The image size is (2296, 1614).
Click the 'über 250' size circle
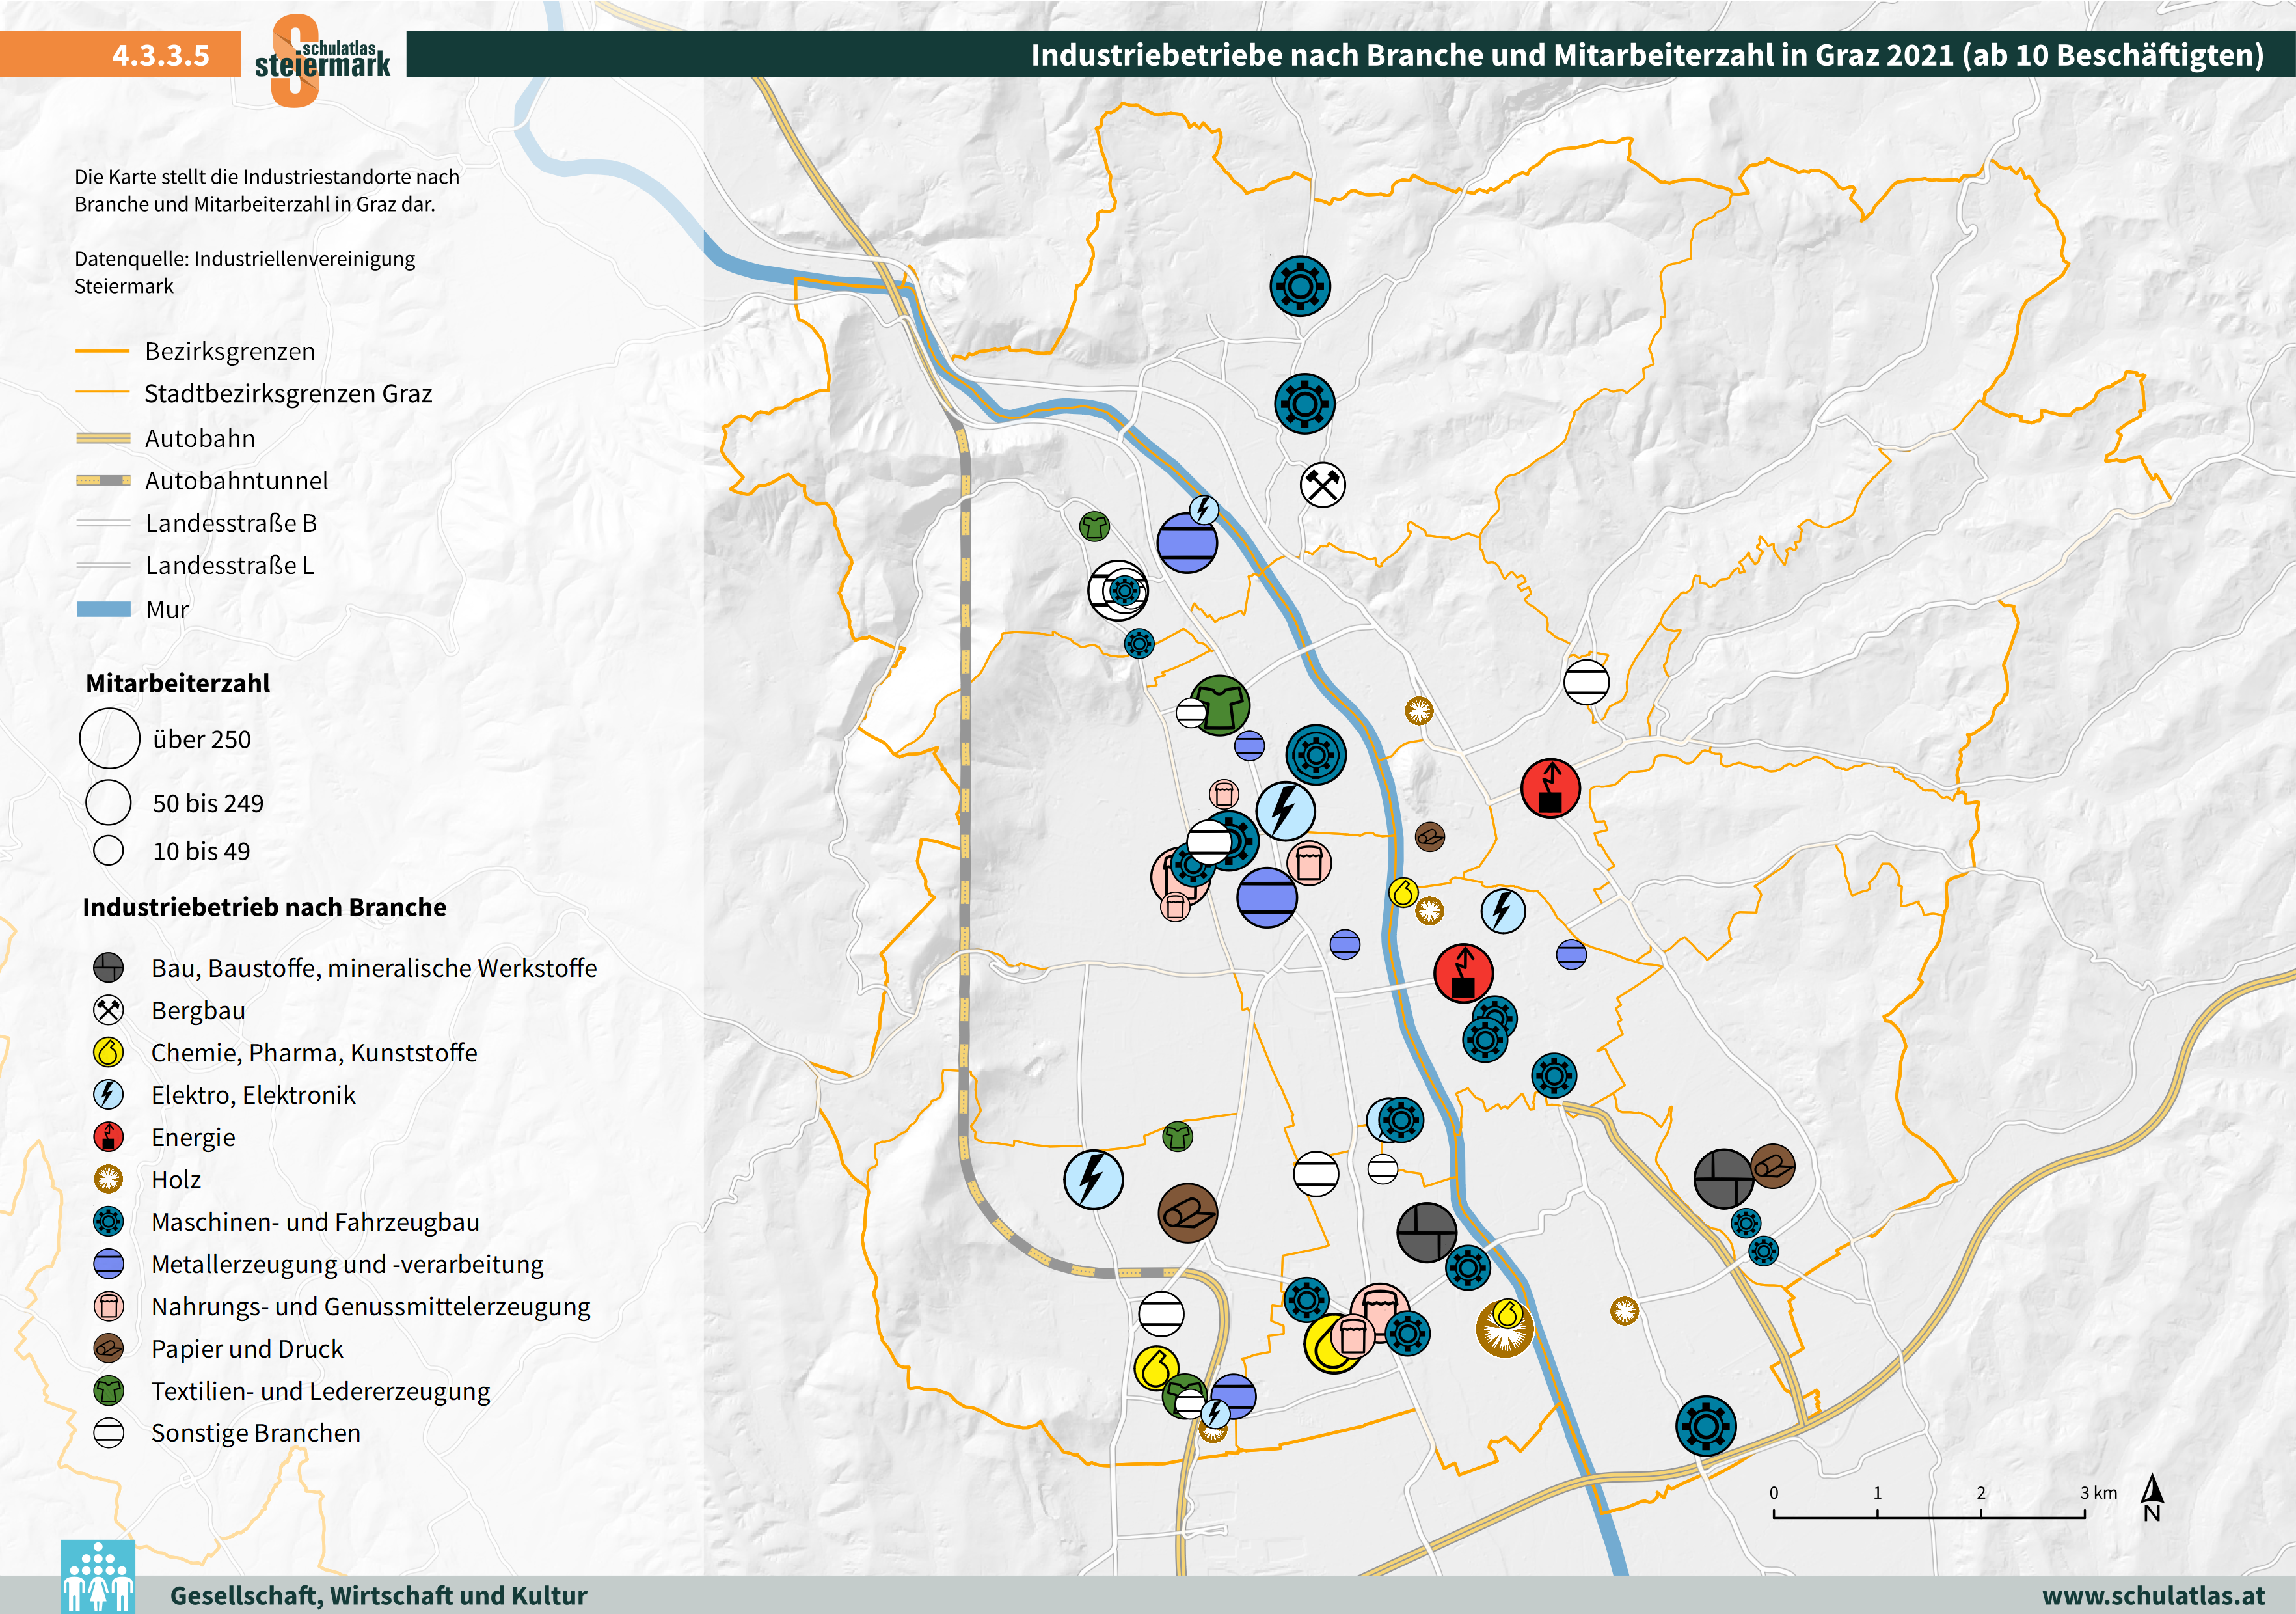(109, 738)
